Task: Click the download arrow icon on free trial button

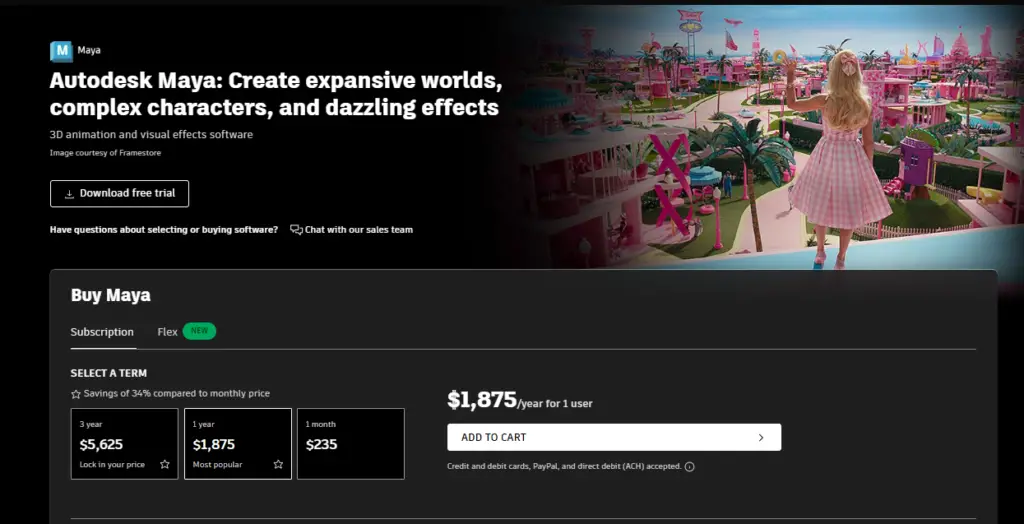Action: coord(69,194)
